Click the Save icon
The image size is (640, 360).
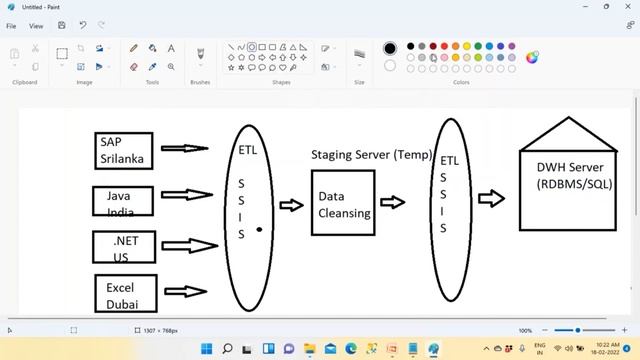62,25
